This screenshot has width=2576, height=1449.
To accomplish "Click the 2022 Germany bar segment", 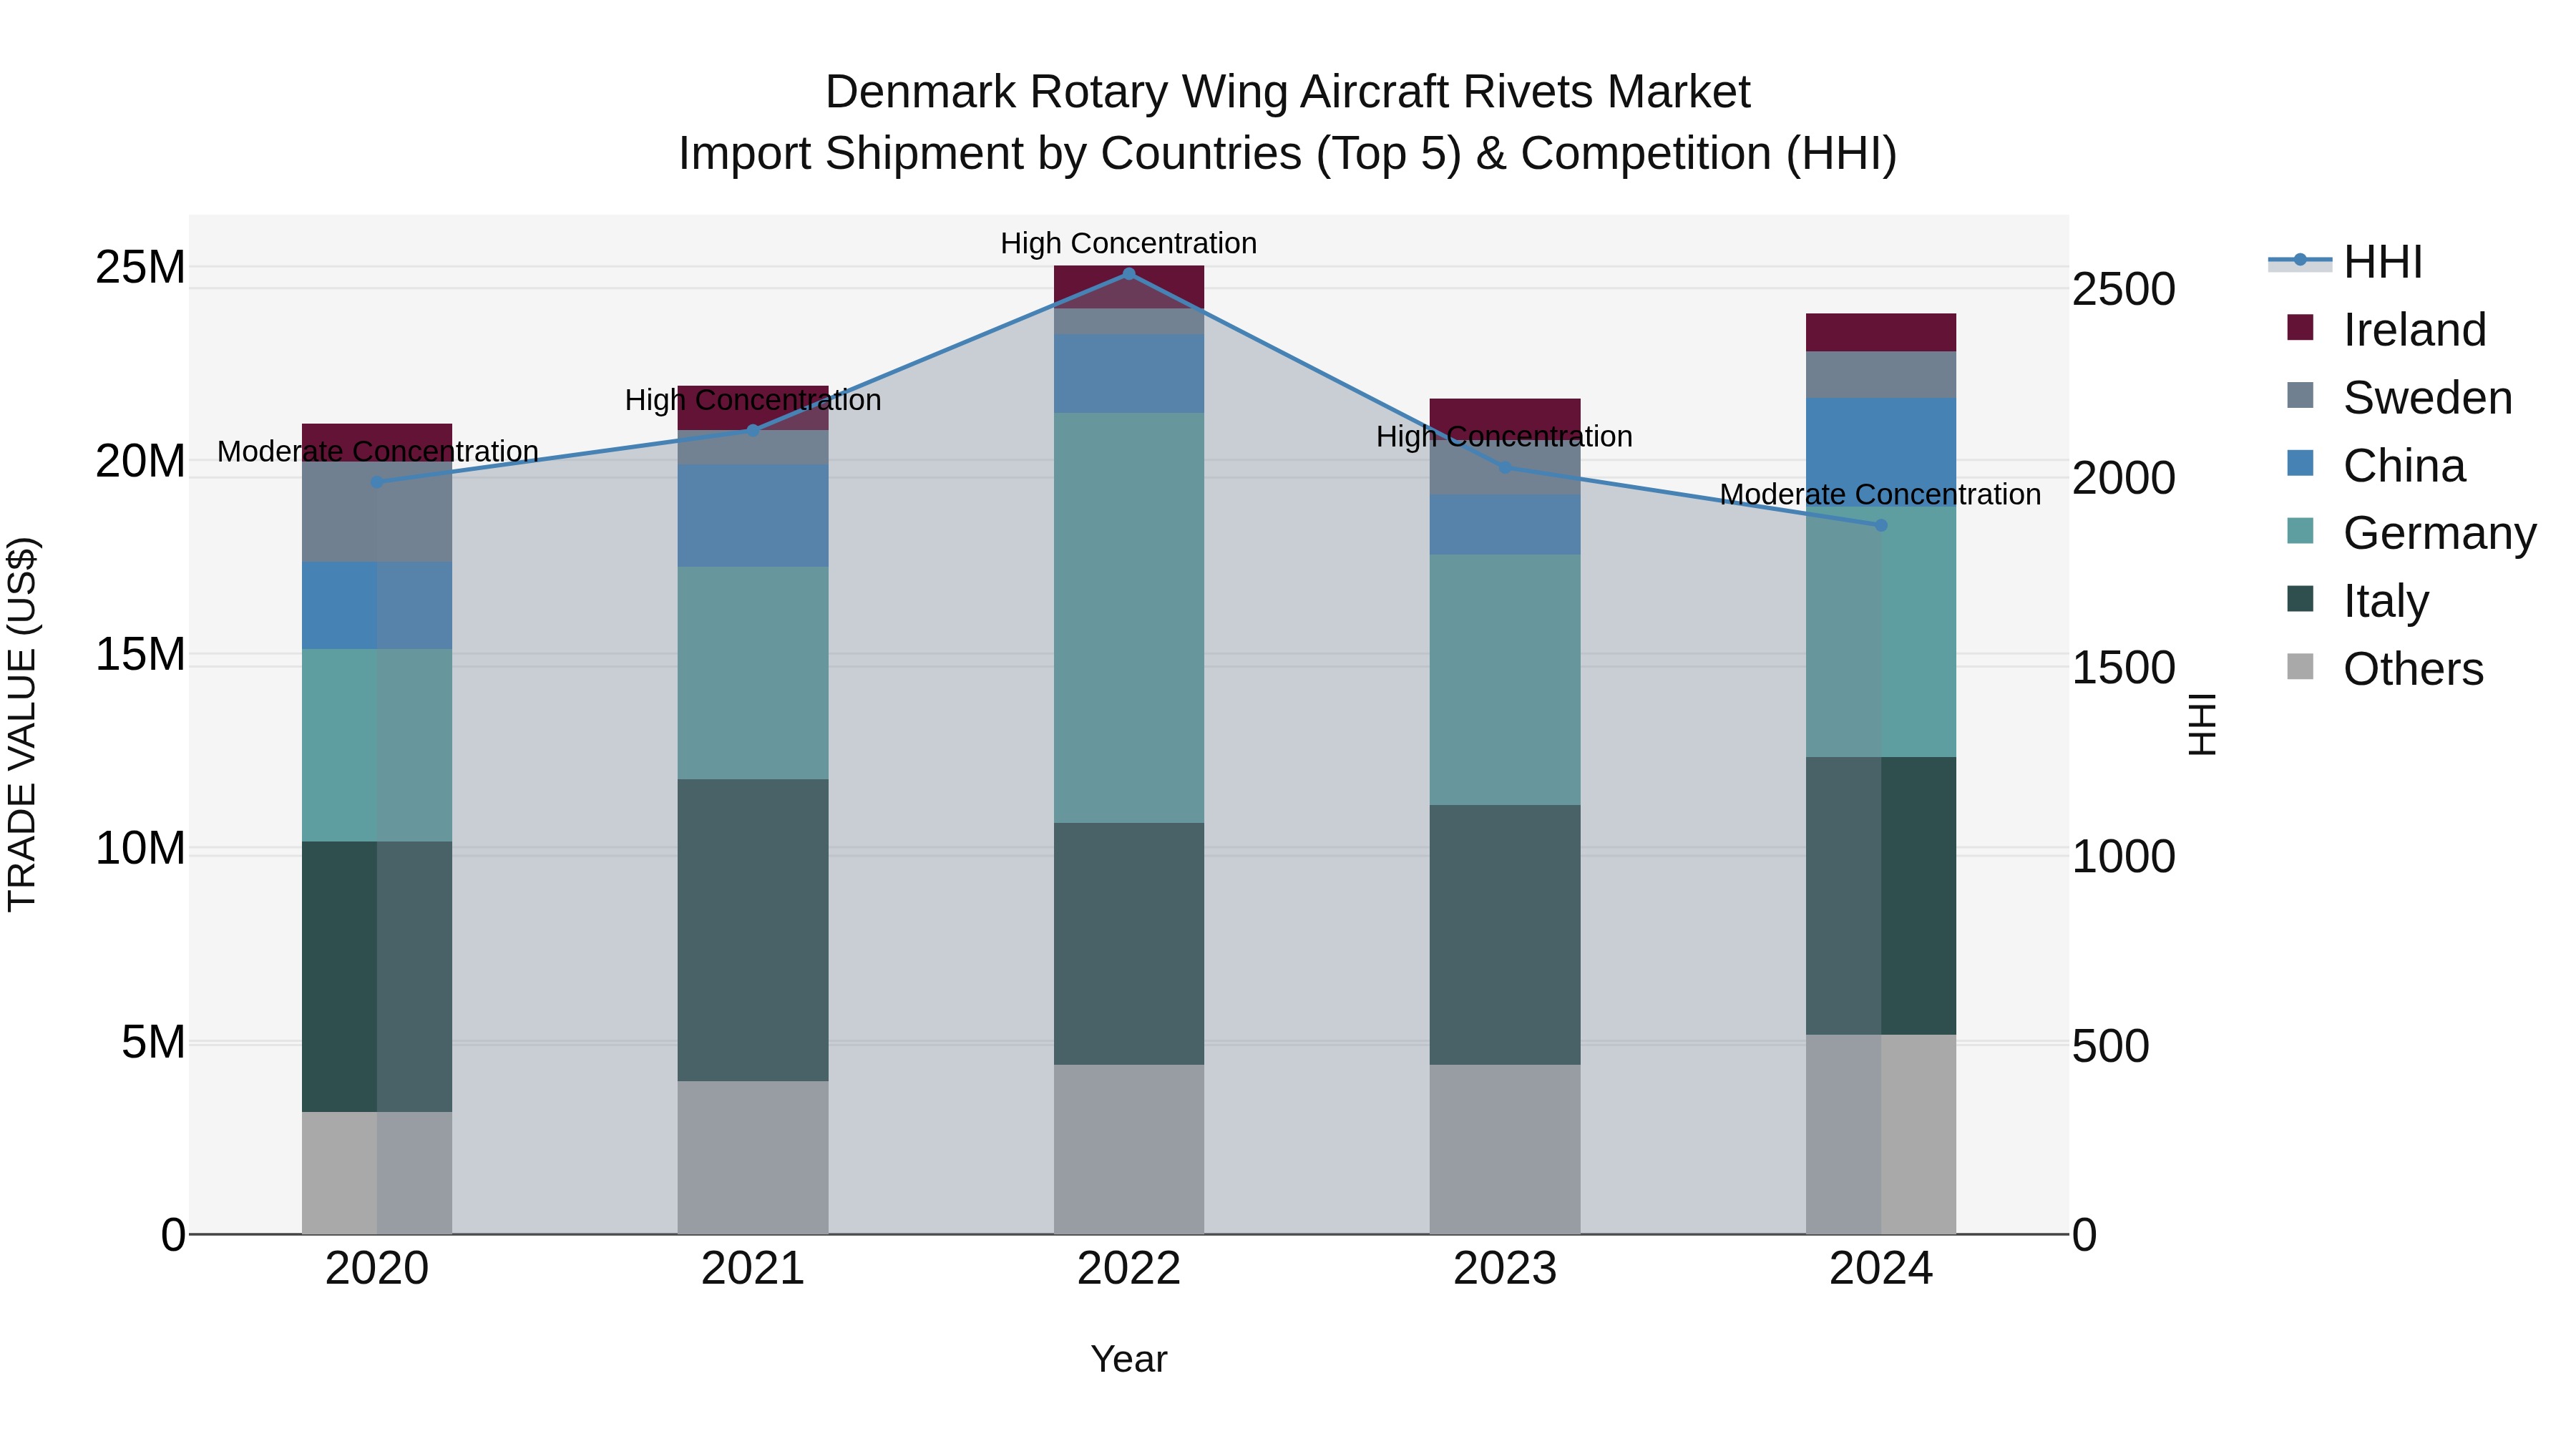I will click(x=1129, y=618).
